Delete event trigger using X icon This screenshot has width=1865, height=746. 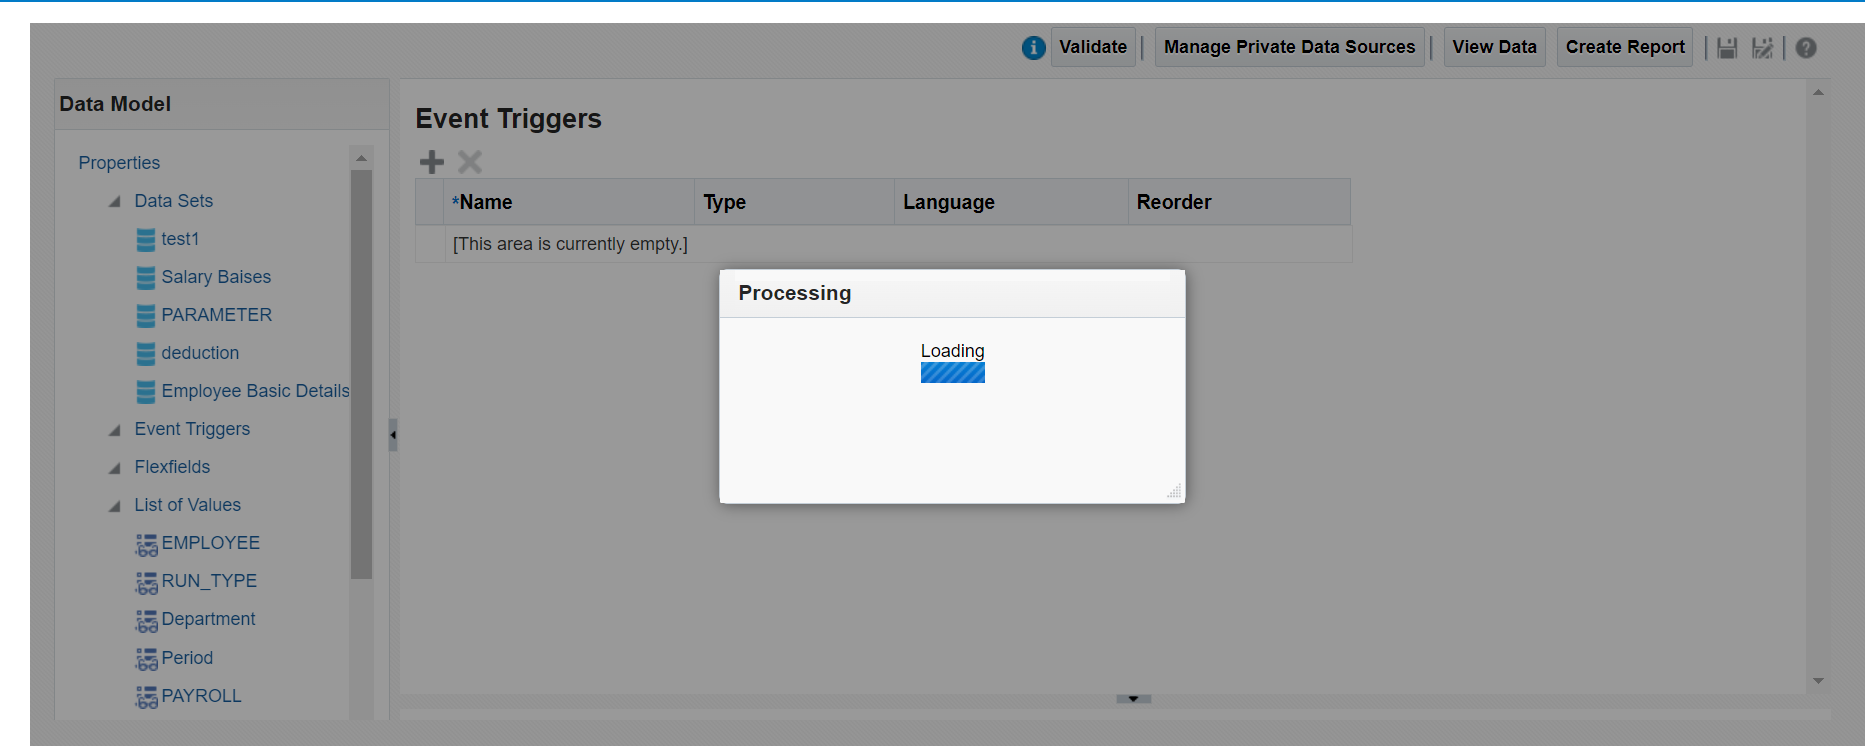470,162
